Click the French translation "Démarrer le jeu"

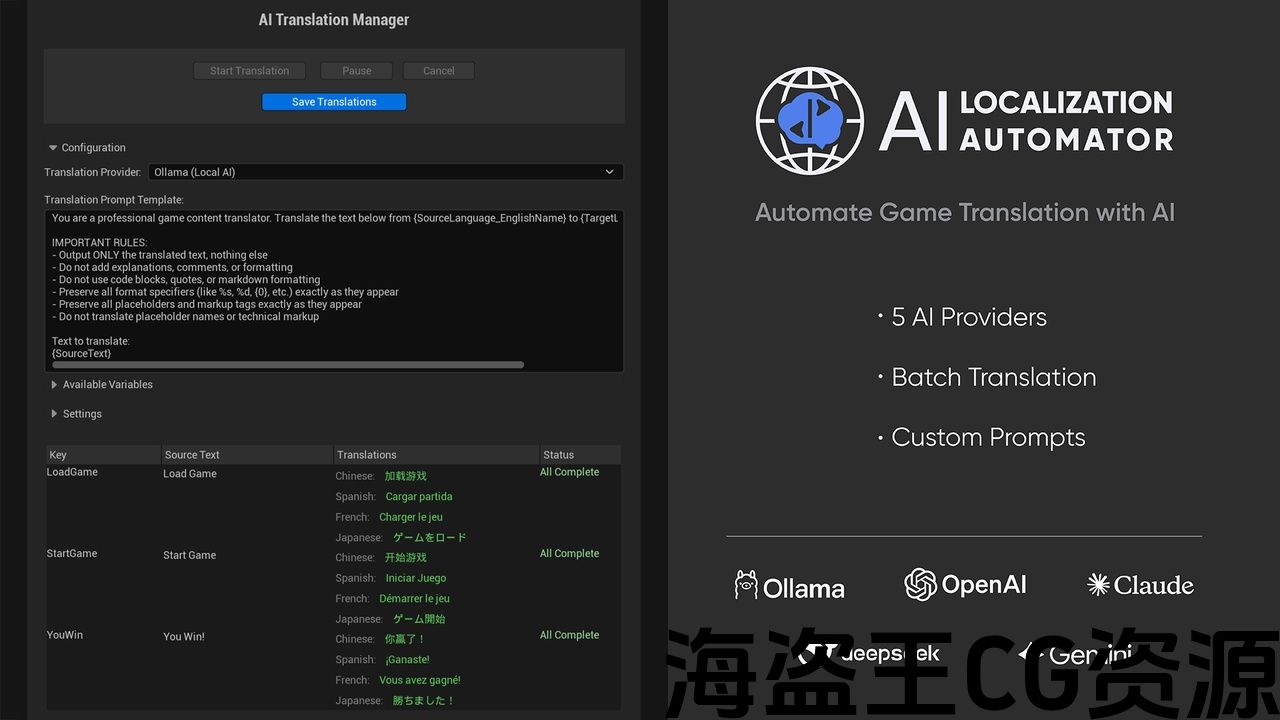click(415, 599)
